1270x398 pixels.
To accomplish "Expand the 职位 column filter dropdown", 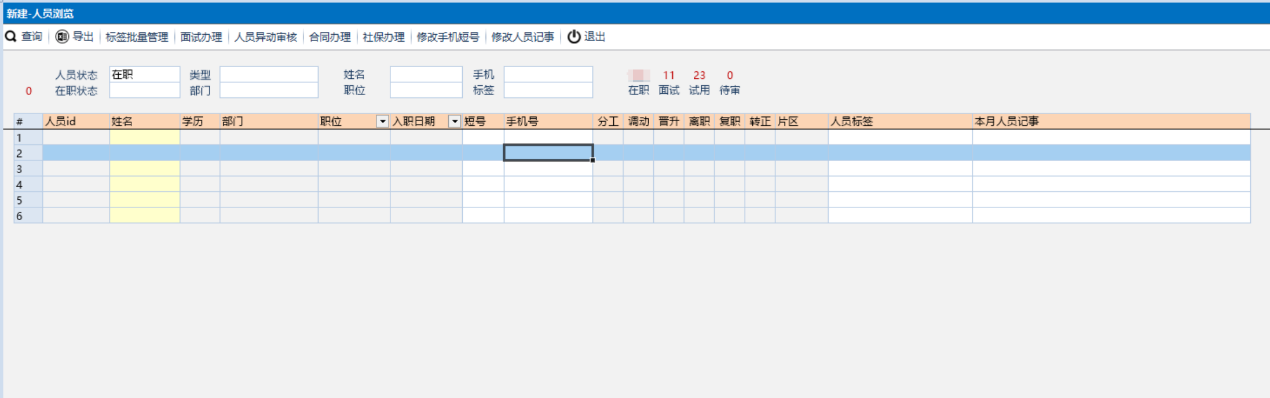I will coord(382,121).
